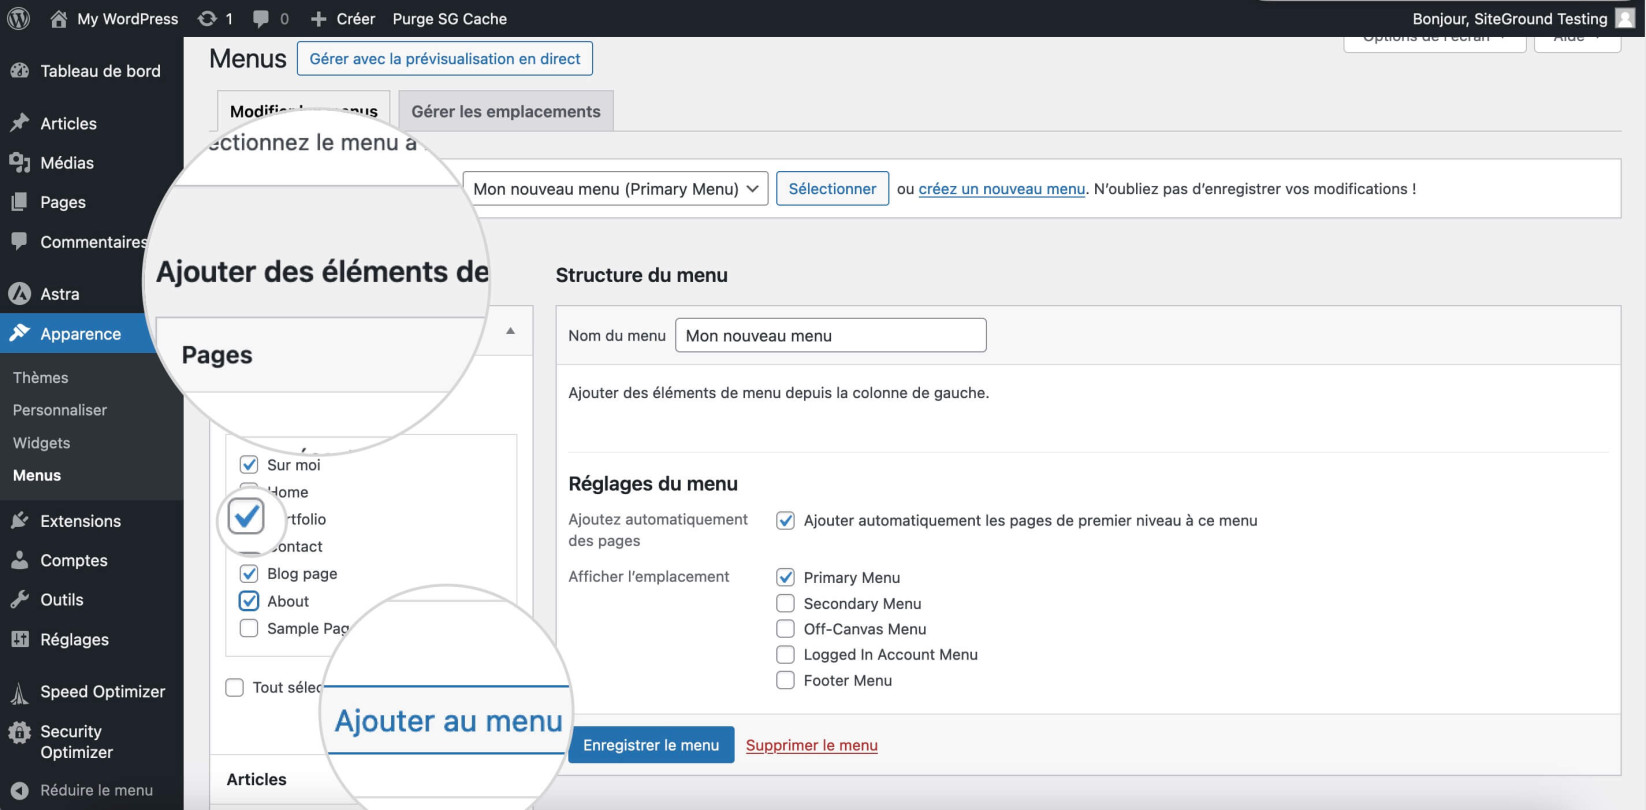
Task: Click Supprimer le menu link
Action: tap(812, 745)
